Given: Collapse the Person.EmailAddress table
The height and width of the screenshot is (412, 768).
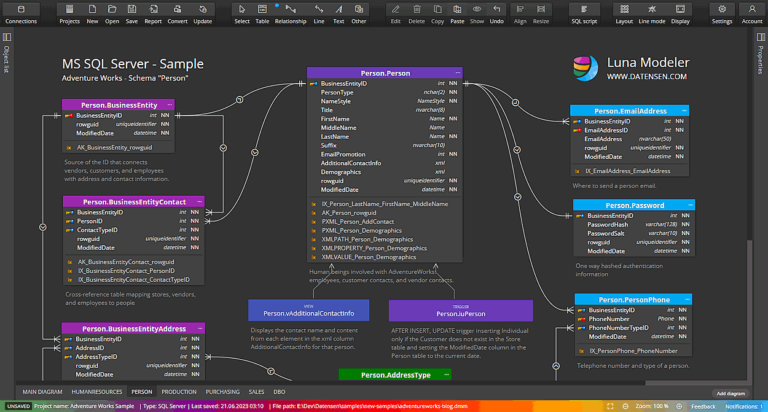Looking at the screenshot, I should coord(684,110).
